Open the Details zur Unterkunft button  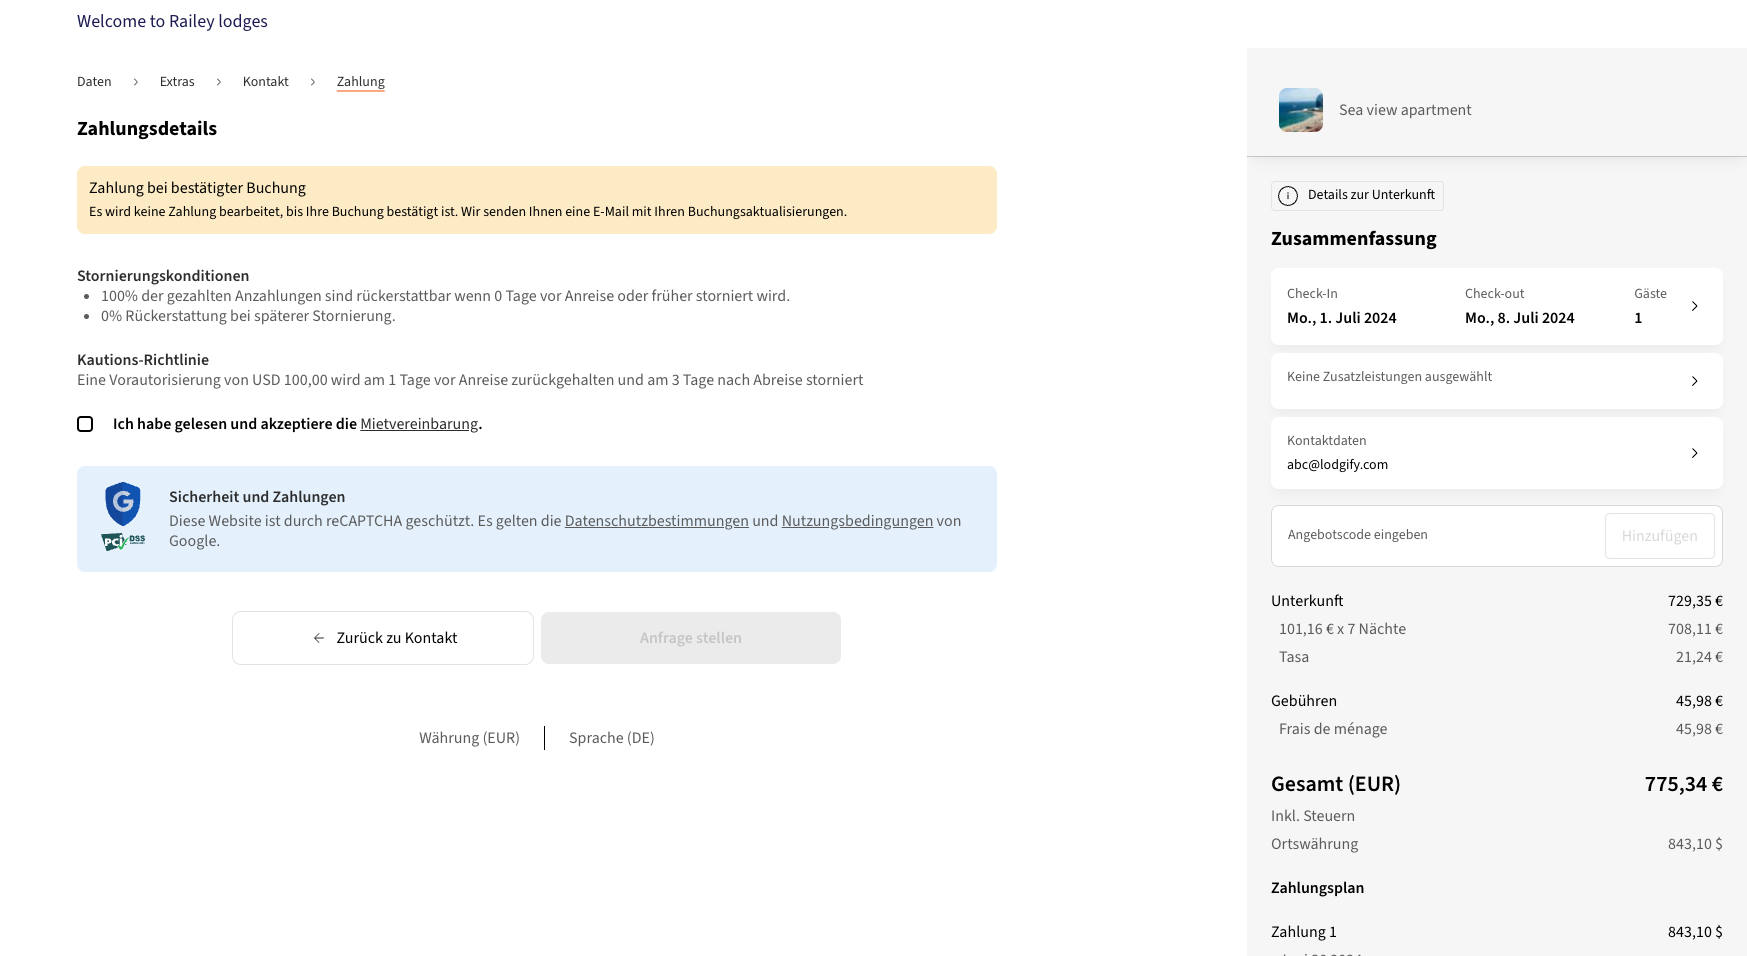1357,196
